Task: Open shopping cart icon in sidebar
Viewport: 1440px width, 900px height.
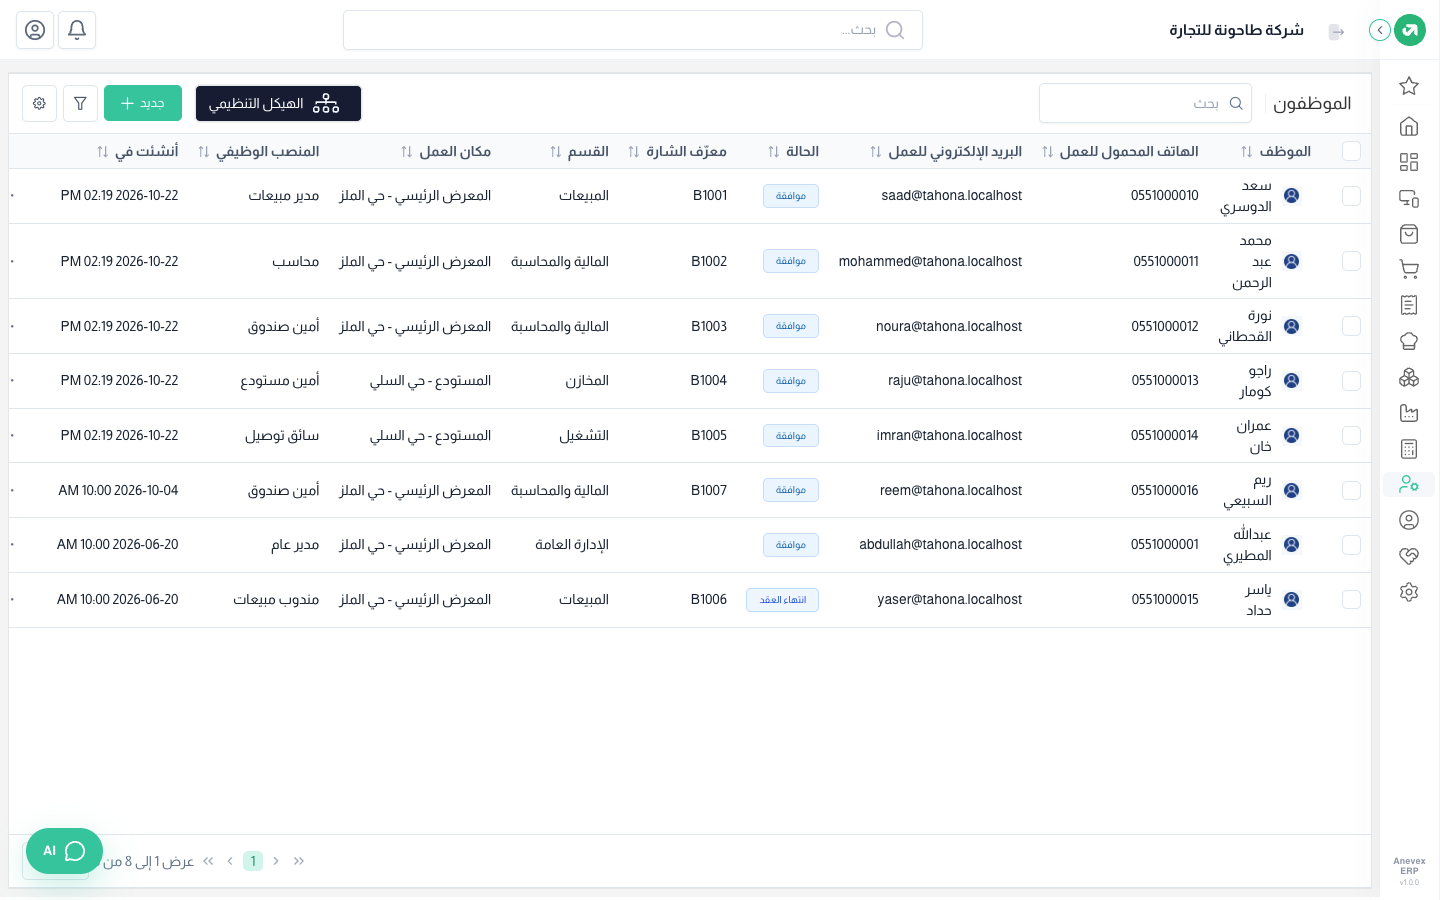Action: tap(1409, 269)
